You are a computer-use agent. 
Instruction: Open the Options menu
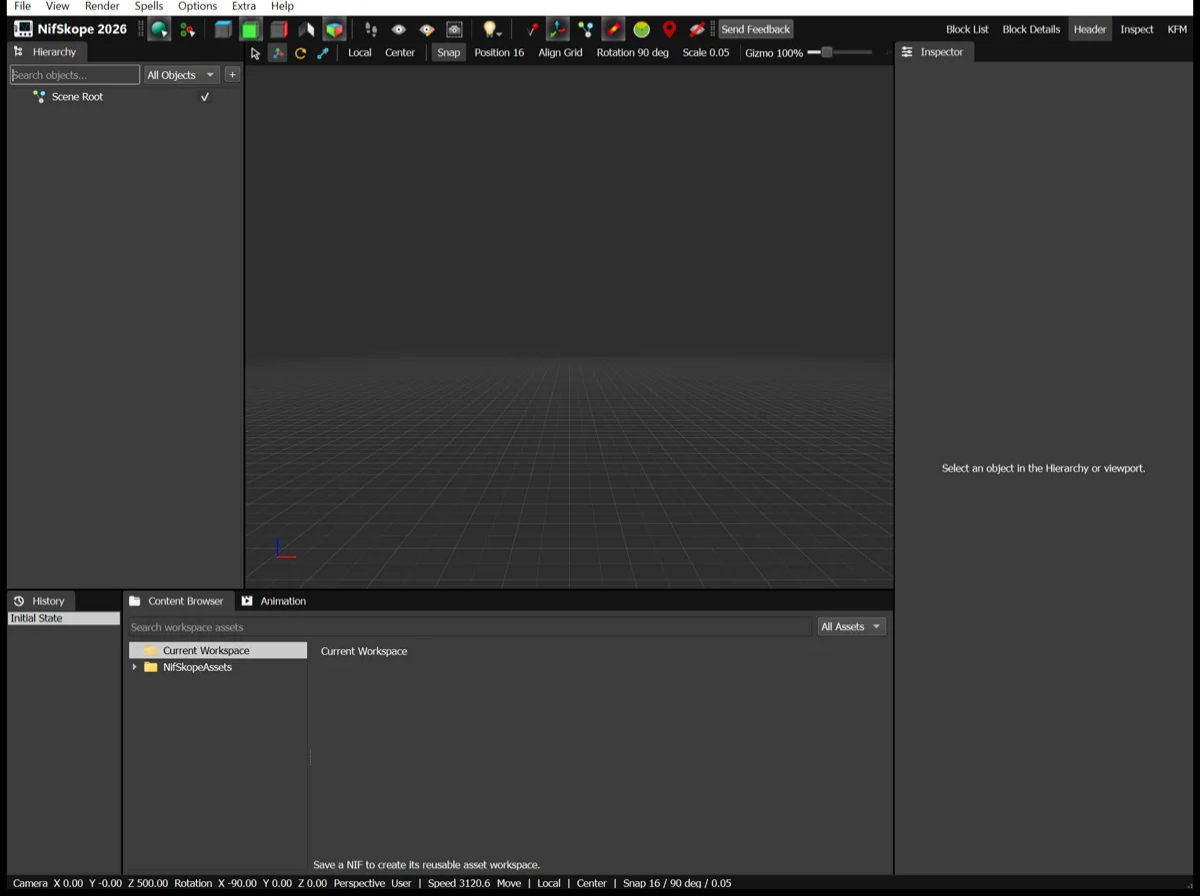coord(197,6)
